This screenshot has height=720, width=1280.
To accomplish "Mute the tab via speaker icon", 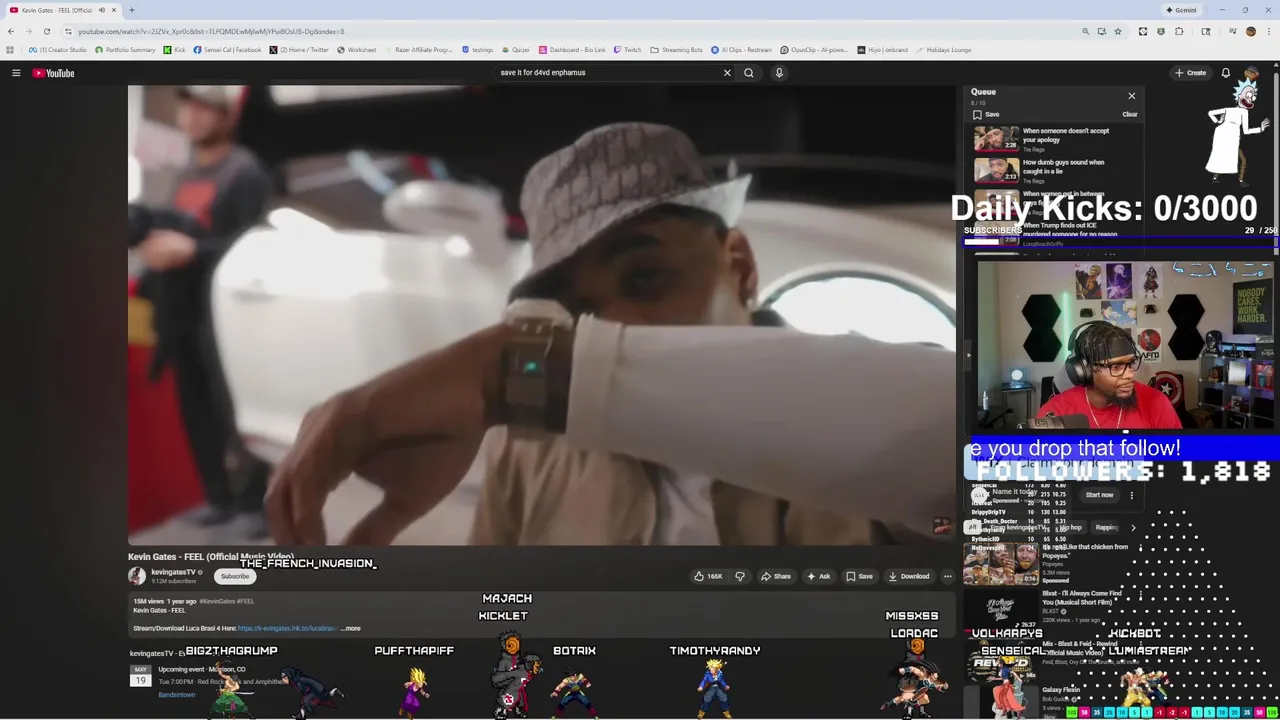I will 101,10.
